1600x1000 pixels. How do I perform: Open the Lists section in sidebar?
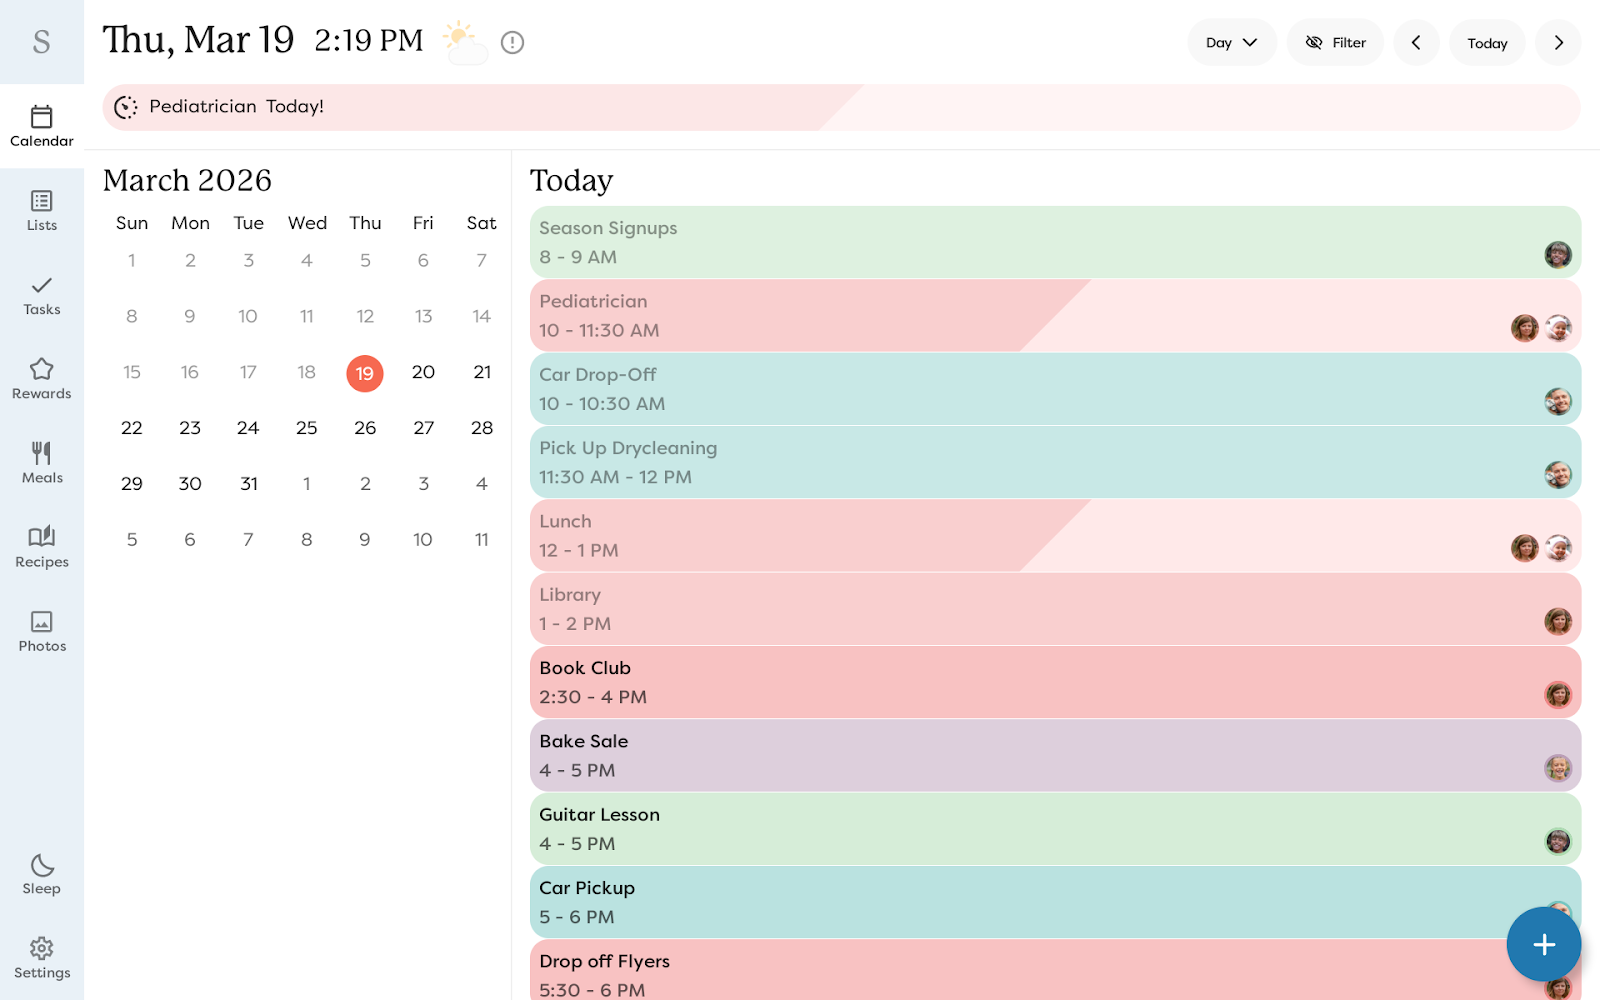42,211
